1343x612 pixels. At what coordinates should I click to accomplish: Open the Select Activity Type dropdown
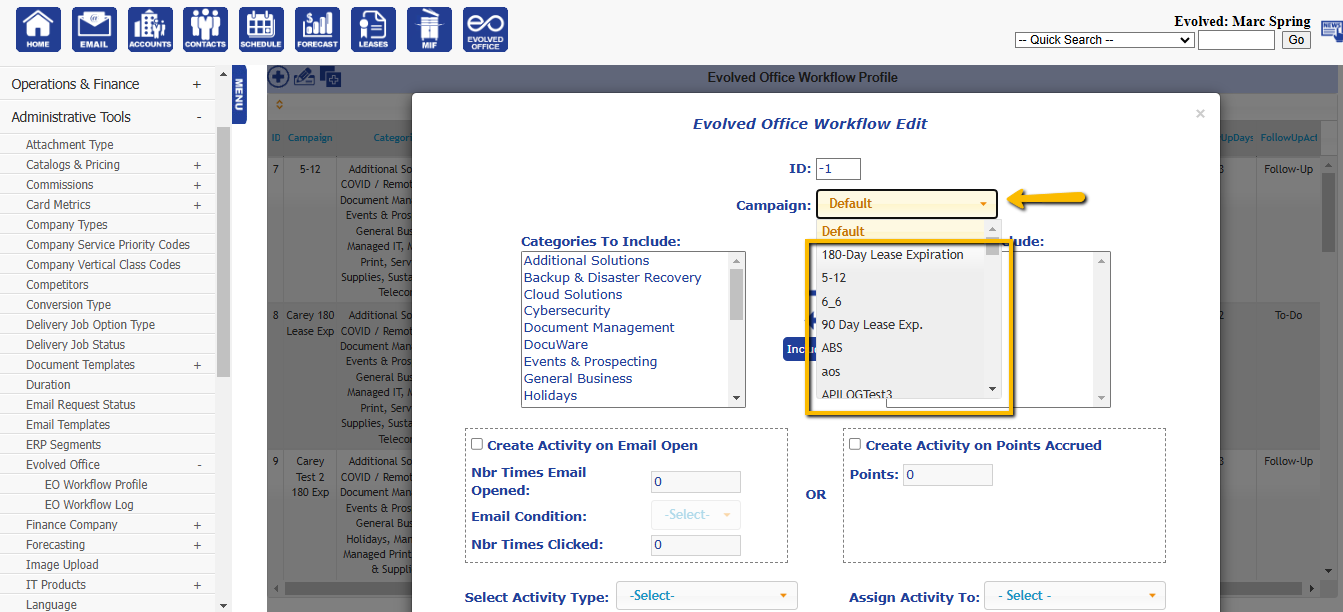(x=707, y=596)
